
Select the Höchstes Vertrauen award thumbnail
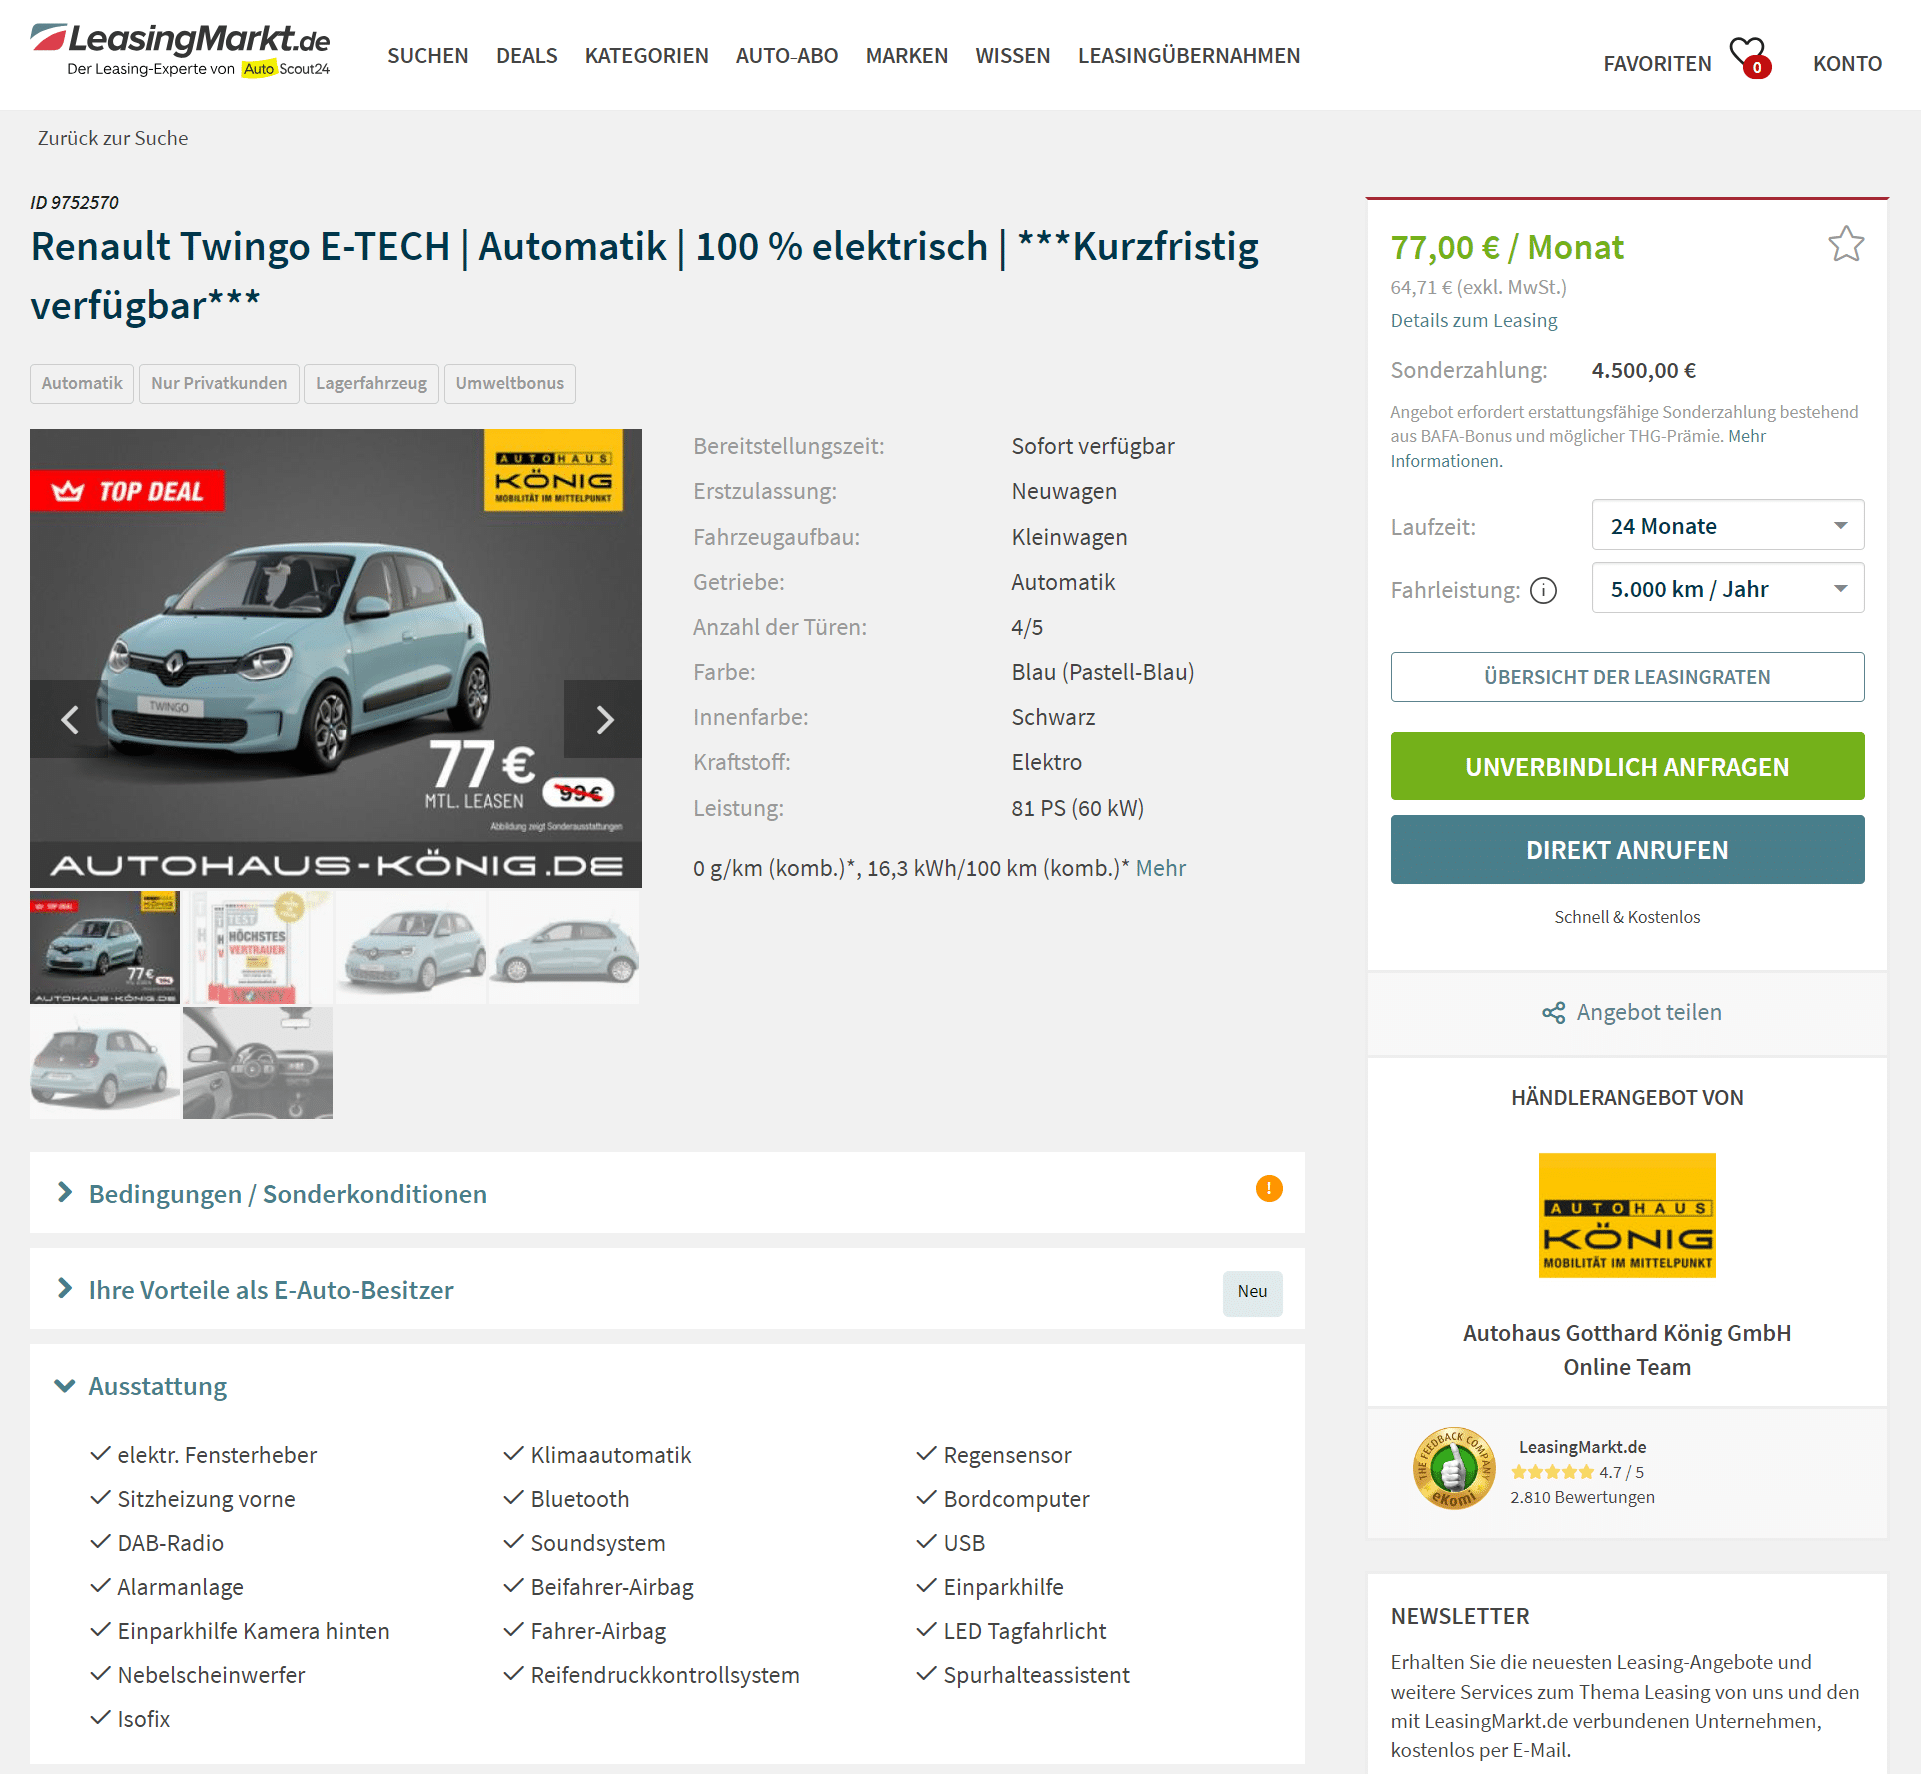(x=258, y=948)
